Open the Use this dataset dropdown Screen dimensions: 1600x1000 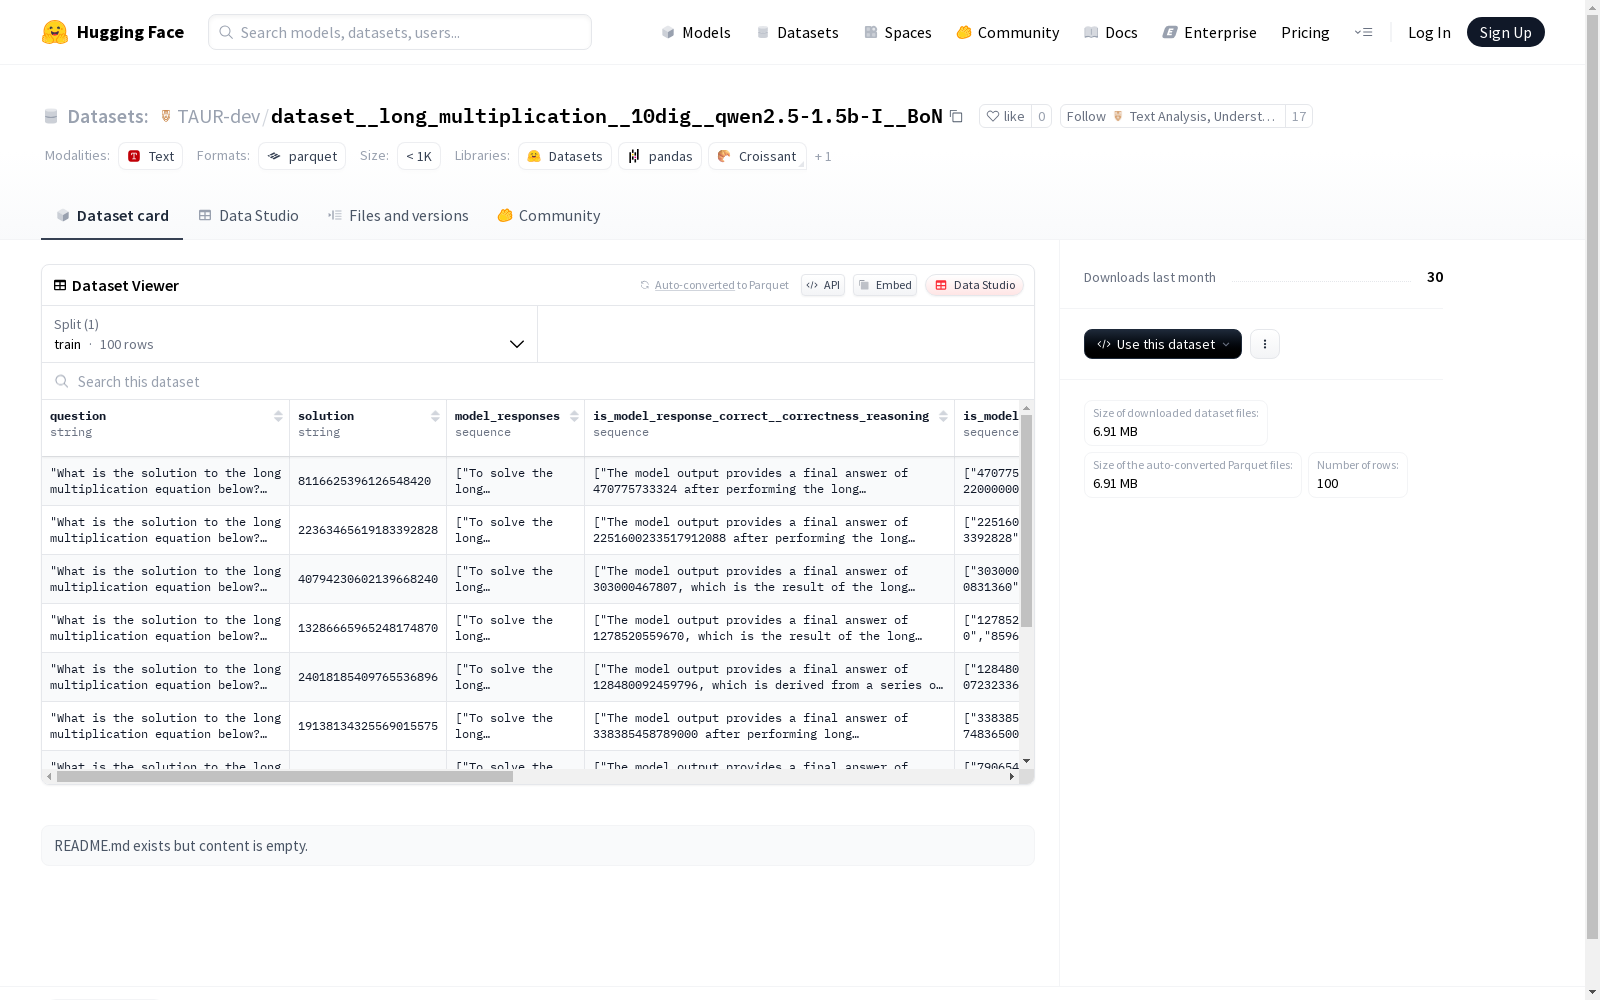click(1163, 344)
